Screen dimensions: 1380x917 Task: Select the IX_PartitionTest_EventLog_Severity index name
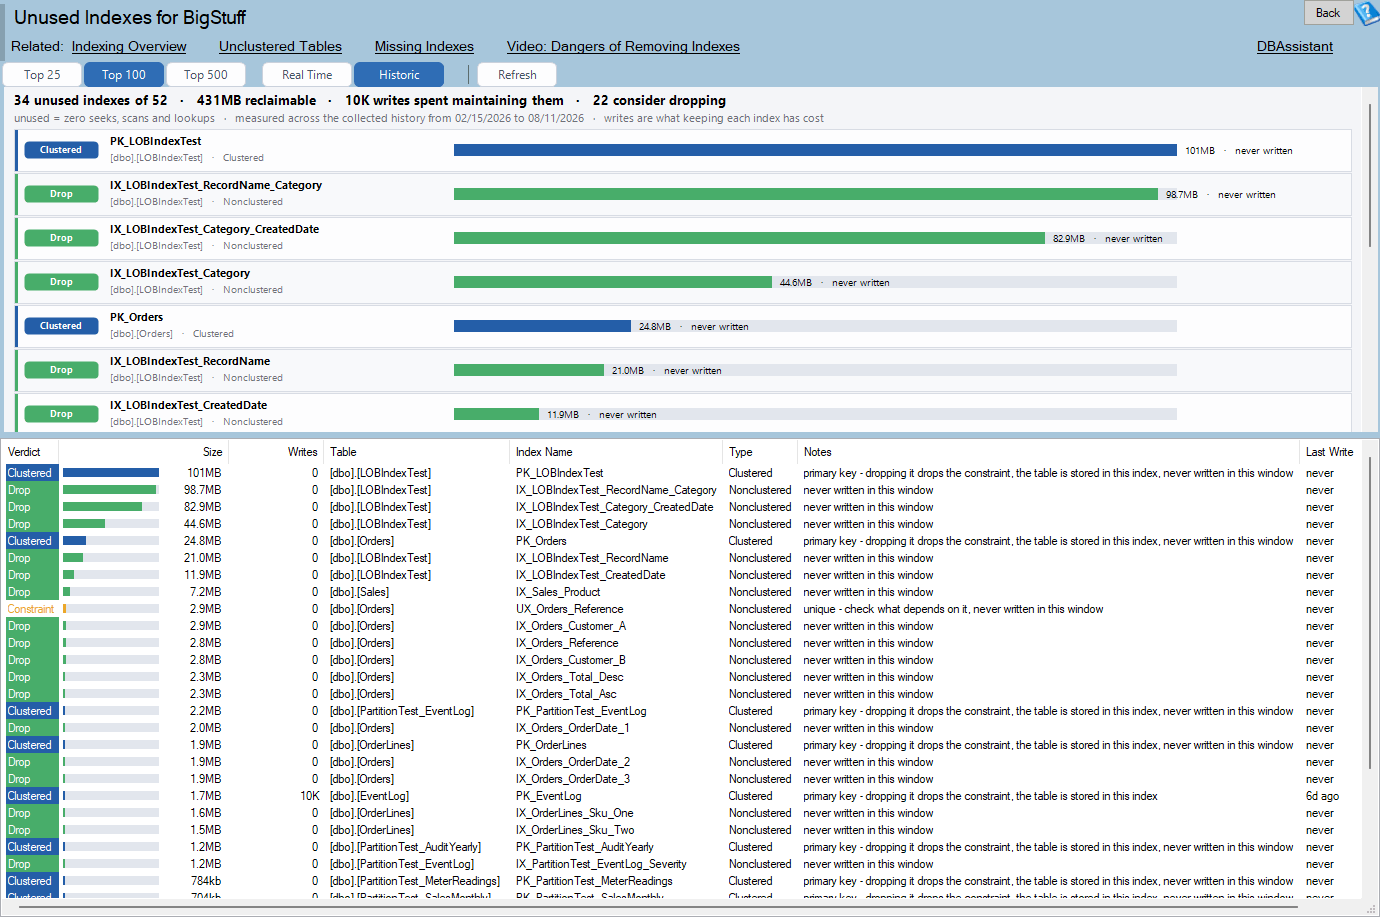coord(601,864)
